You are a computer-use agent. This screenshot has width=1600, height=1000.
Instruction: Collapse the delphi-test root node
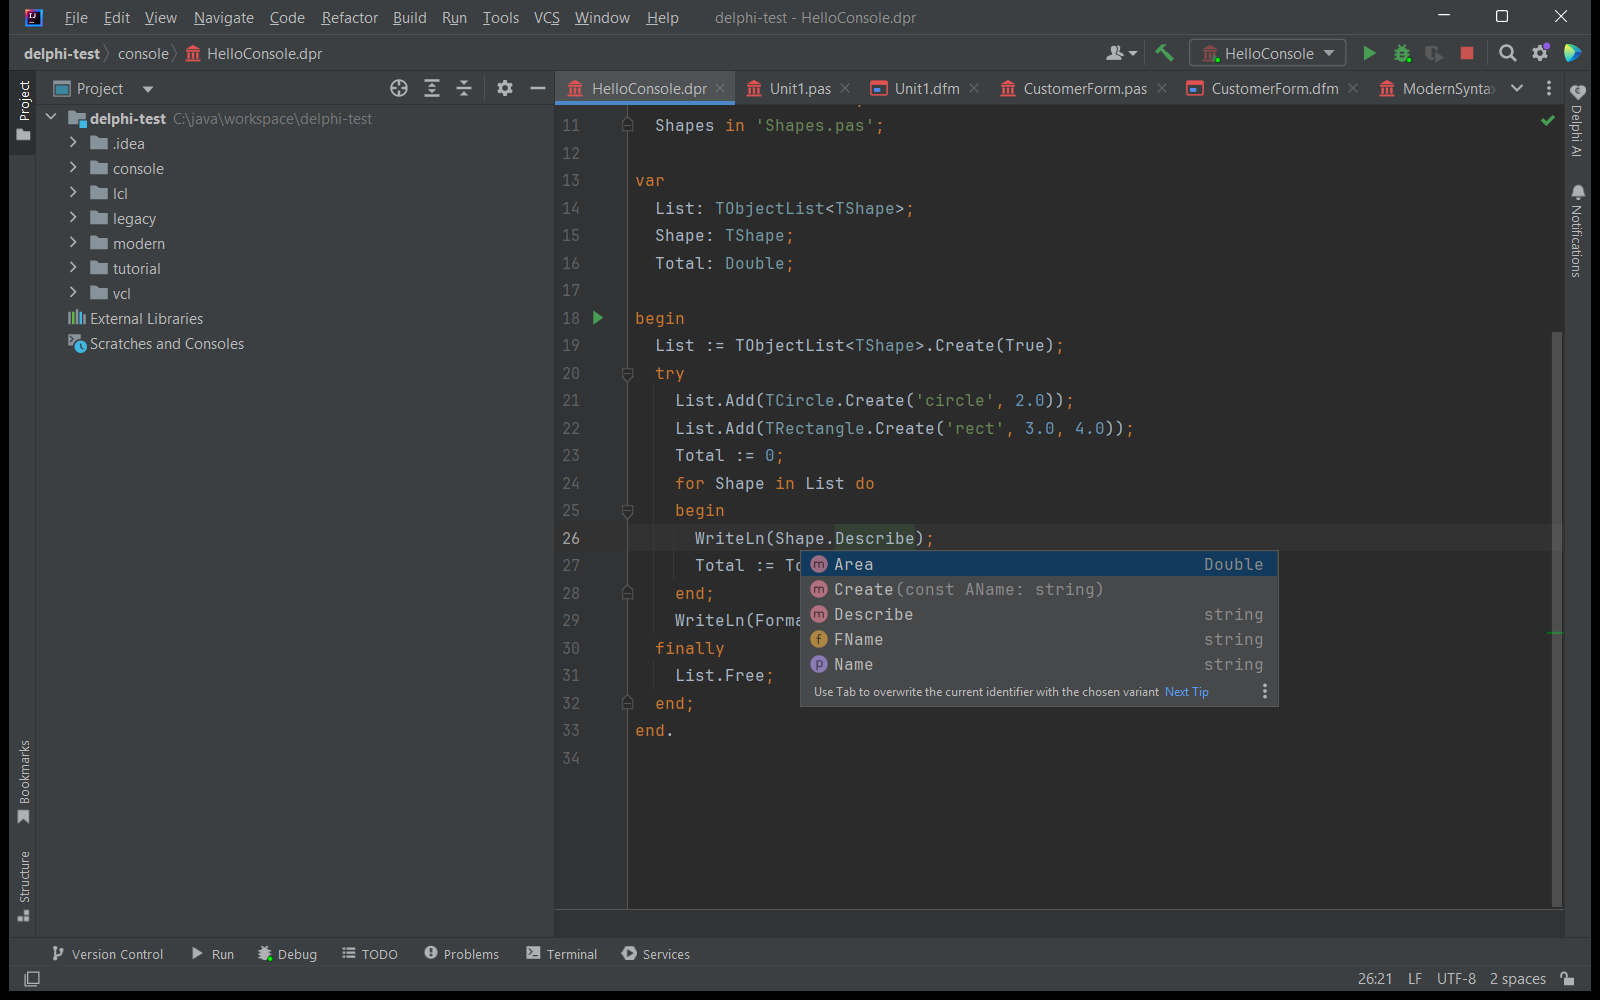(51, 117)
